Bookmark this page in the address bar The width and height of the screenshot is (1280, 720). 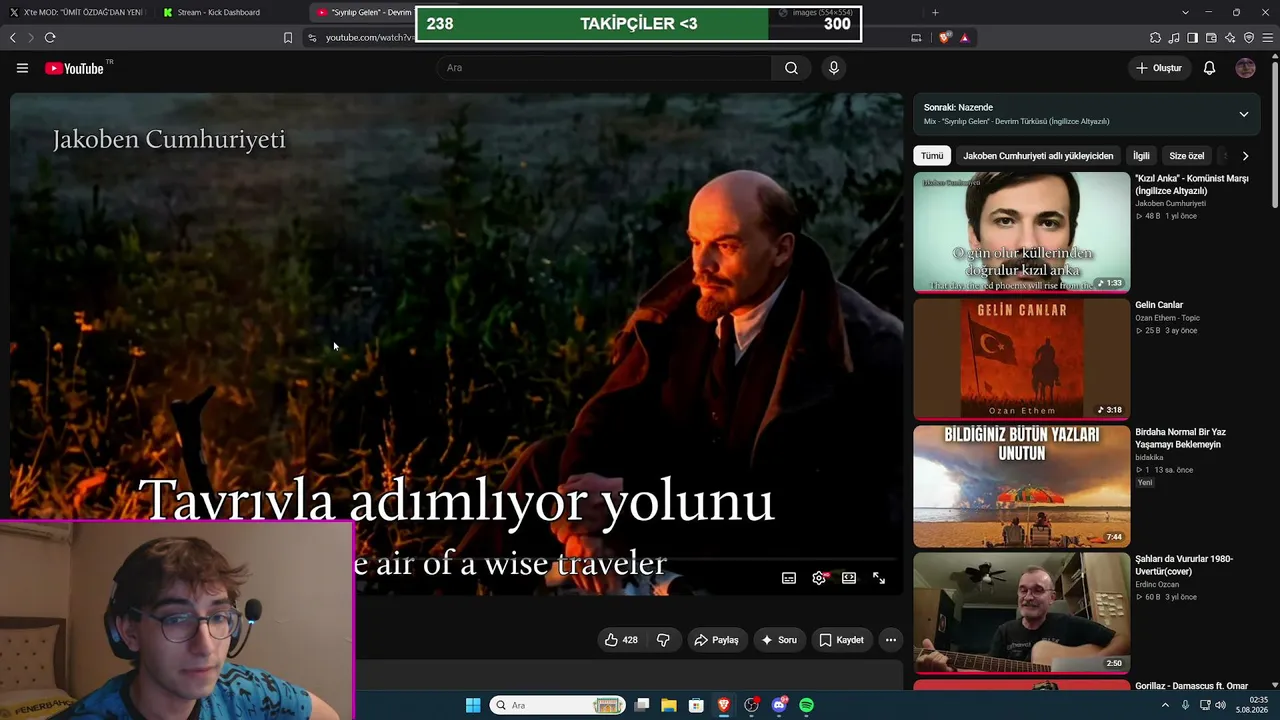click(x=288, y=38)
